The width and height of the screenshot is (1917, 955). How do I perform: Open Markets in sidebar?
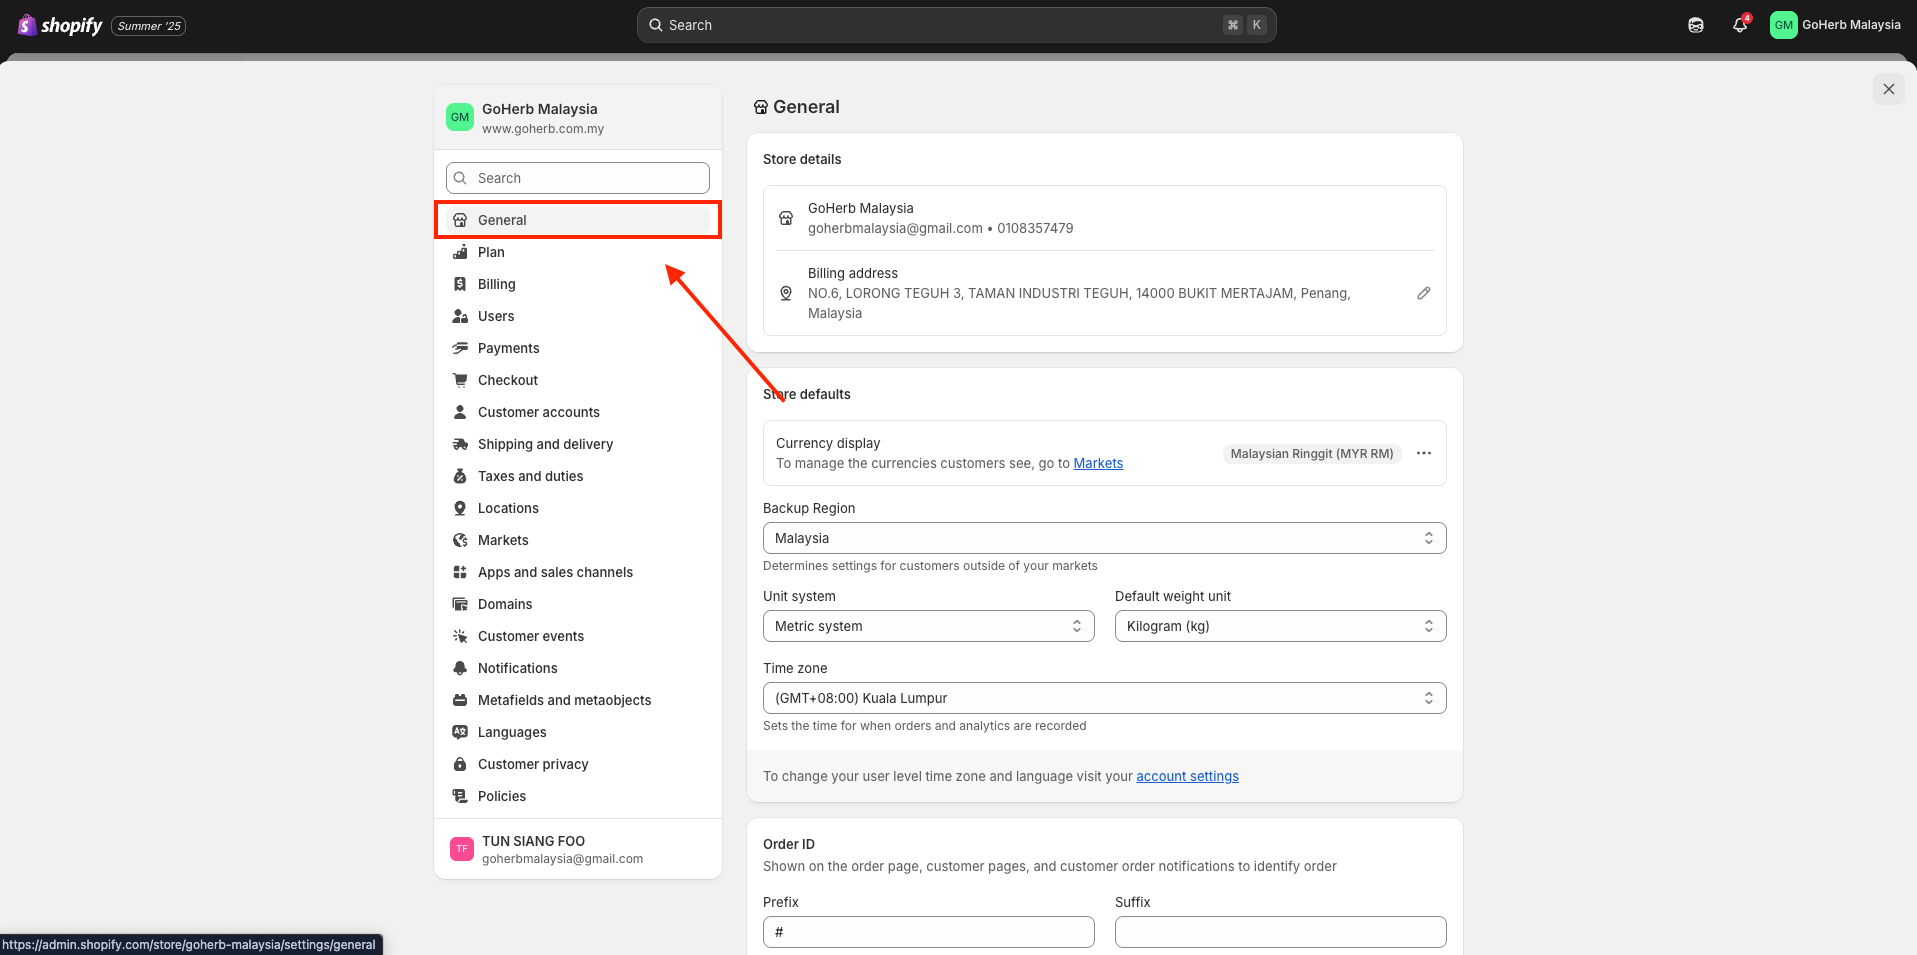[578, 540]
